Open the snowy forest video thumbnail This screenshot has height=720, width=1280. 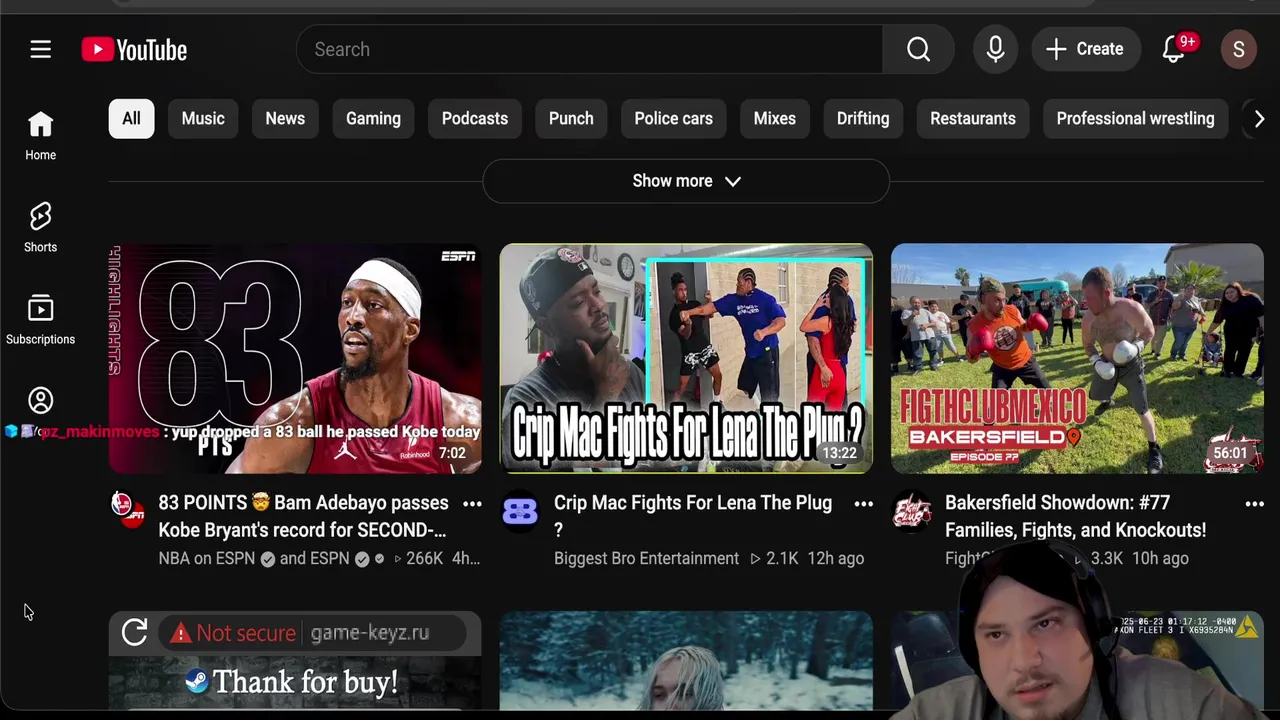pos(686,661)
